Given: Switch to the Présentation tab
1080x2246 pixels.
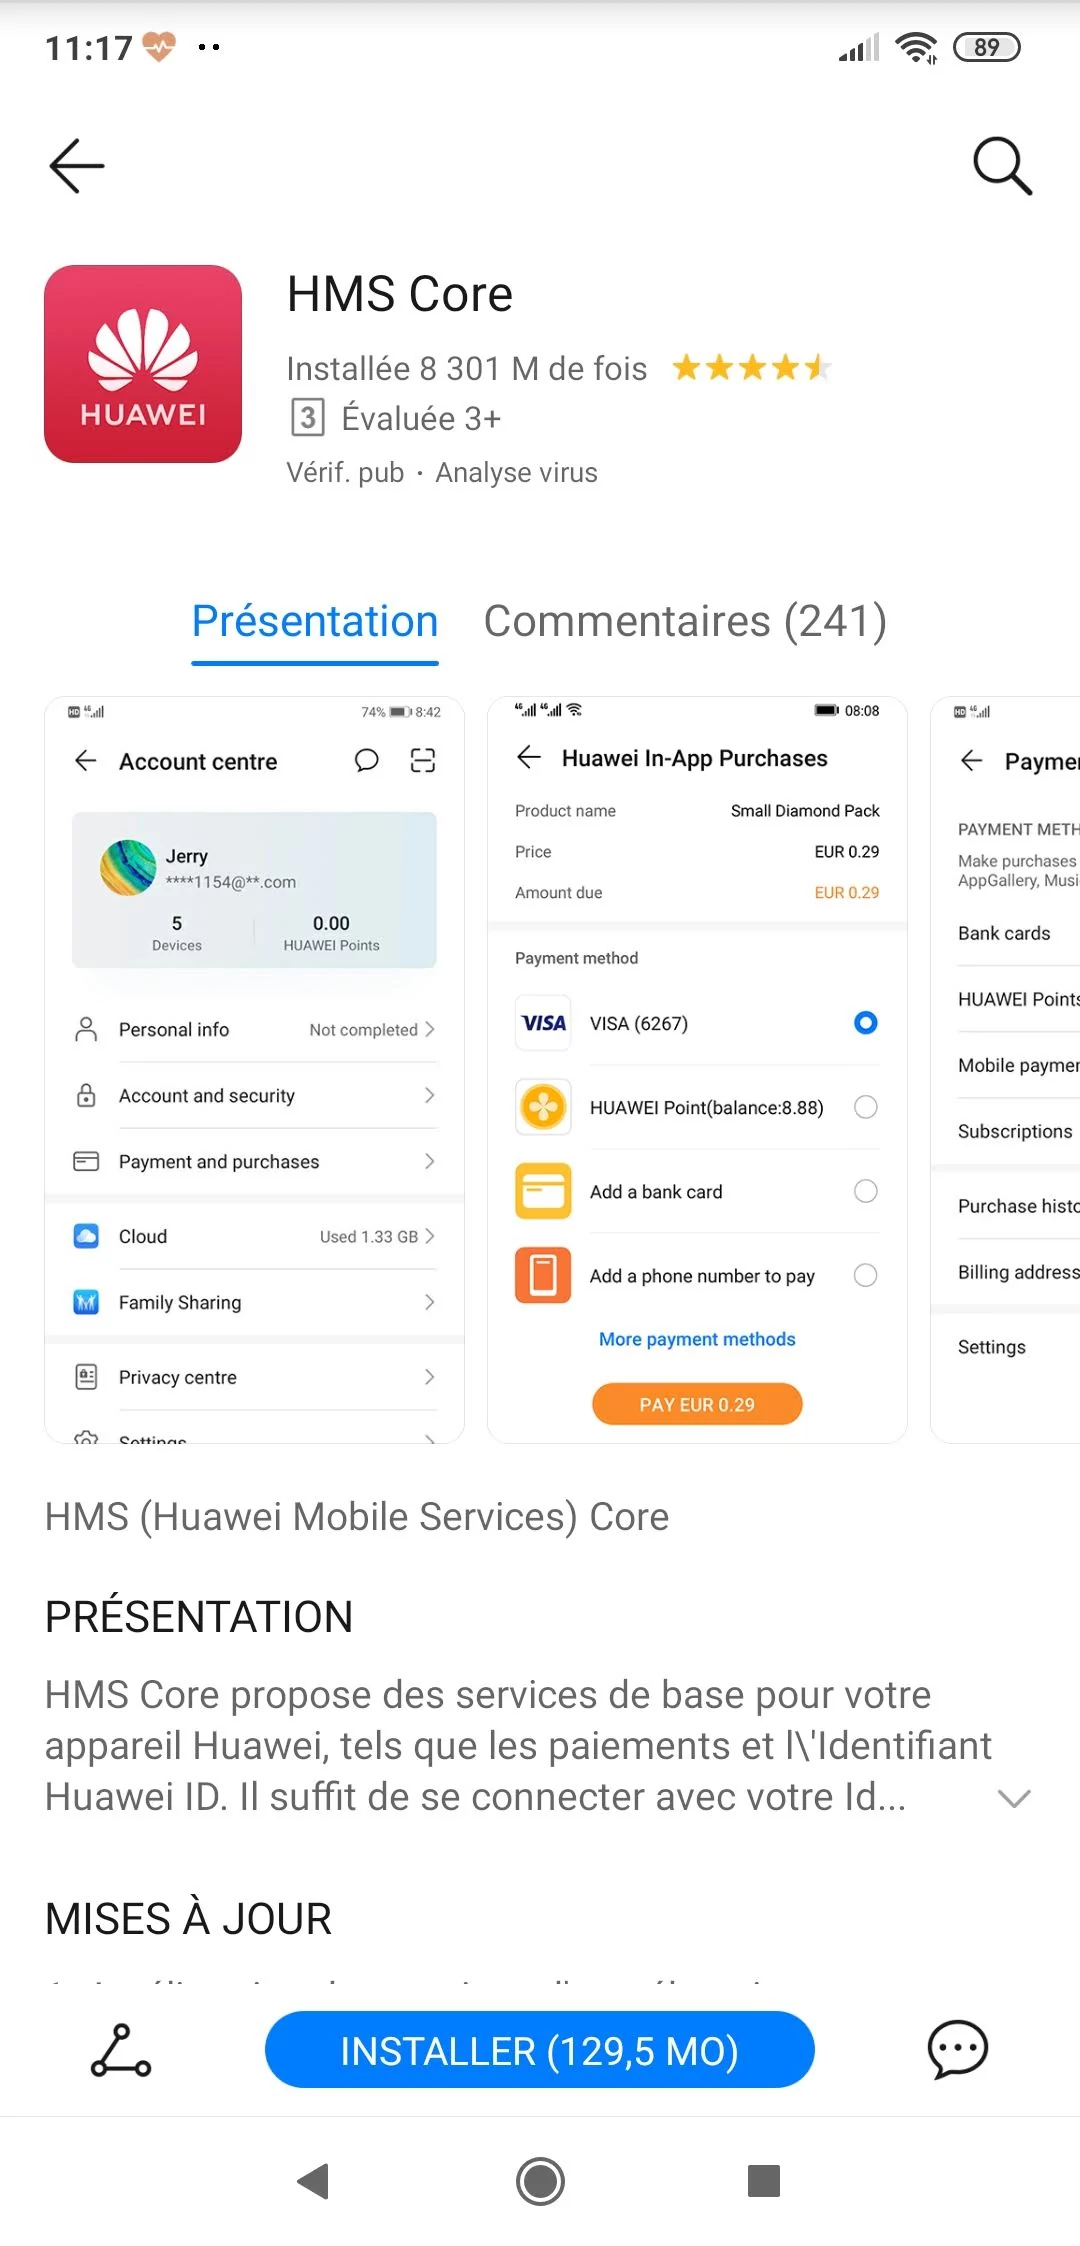Looking at the screenshot, I should (315, 621).
